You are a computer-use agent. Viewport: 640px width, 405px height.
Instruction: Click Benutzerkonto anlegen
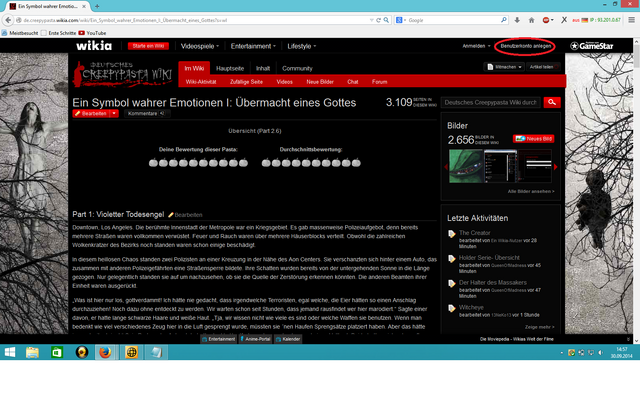526,46
